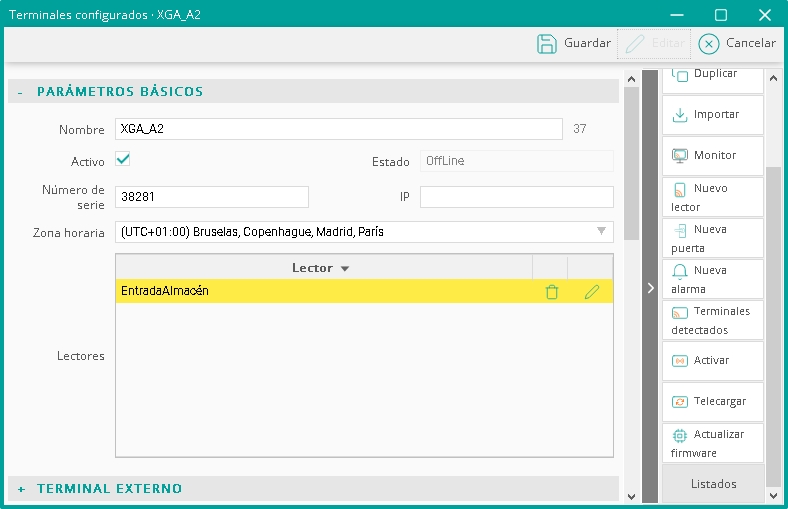
Task: Start Telecargar for the terminal
Action: [x=712, y=402]
